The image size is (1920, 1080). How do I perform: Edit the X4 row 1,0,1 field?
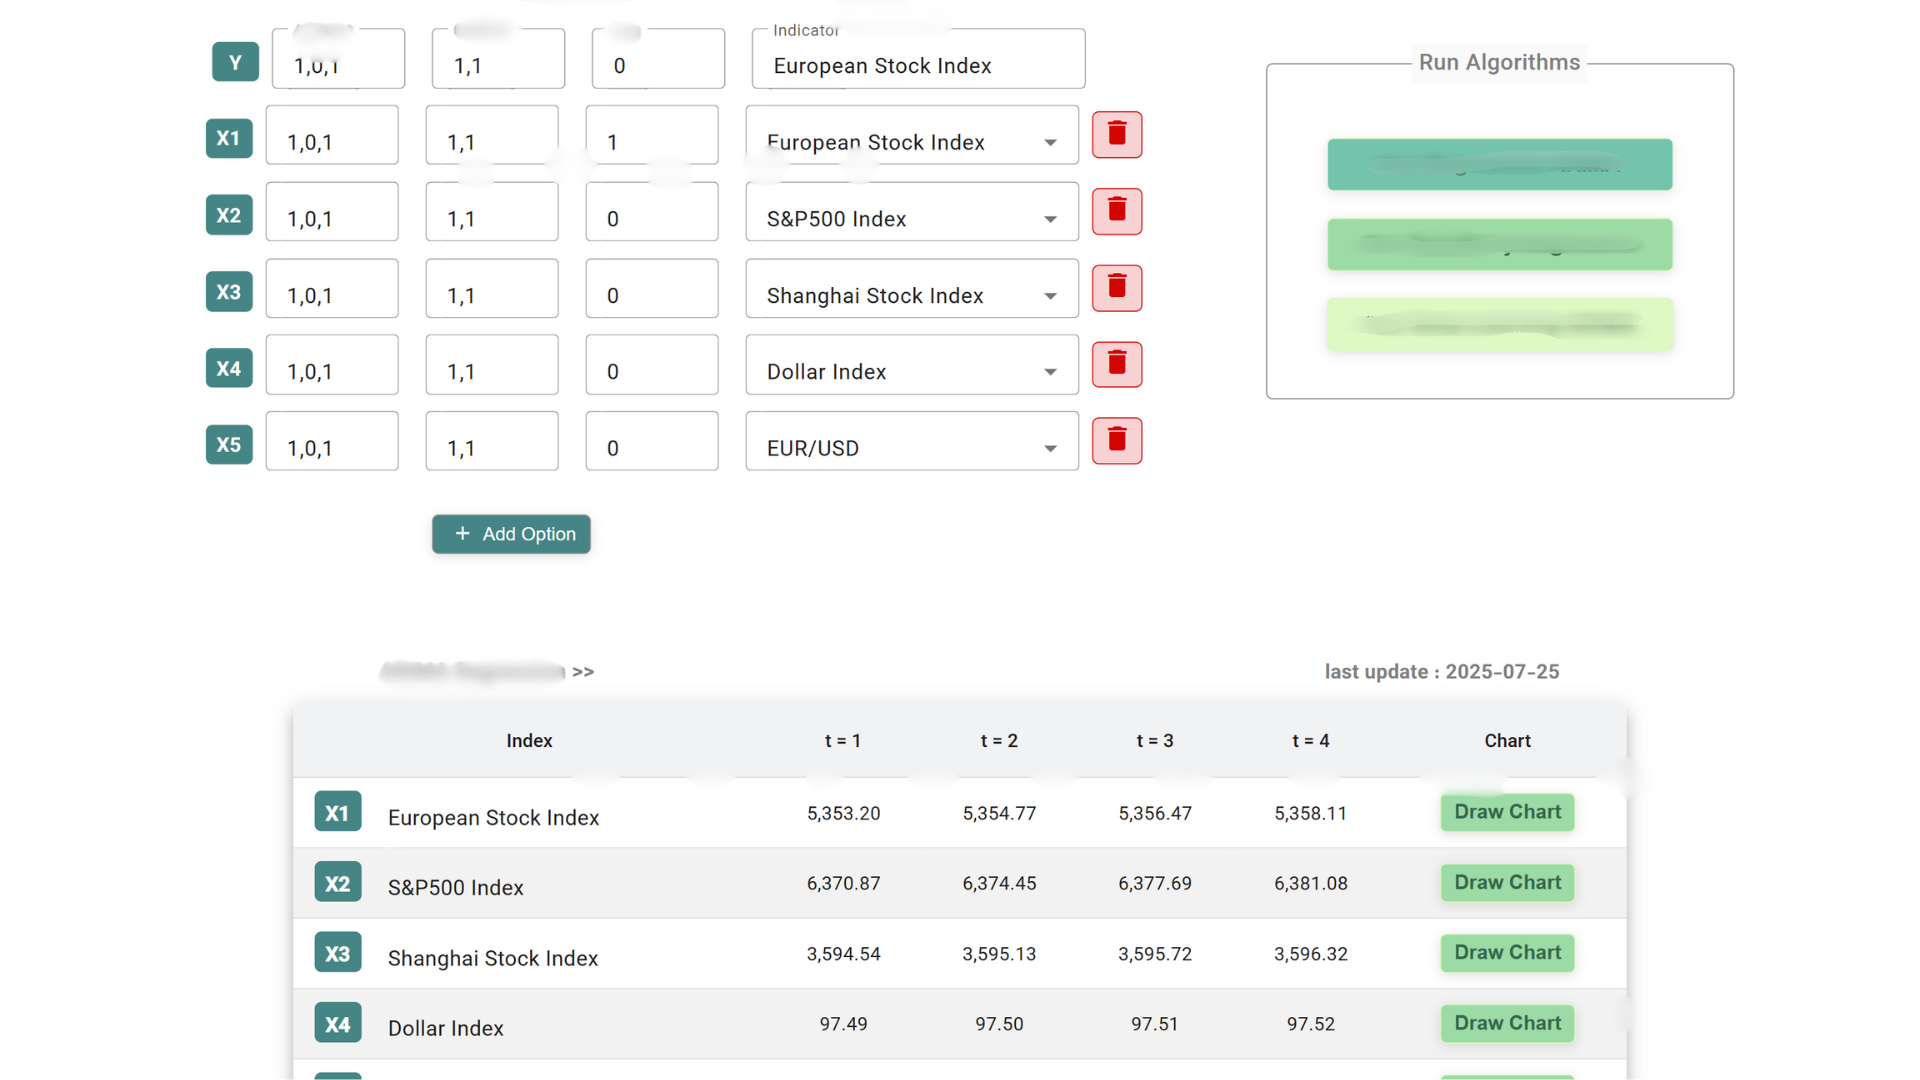(x=332, y=364)
